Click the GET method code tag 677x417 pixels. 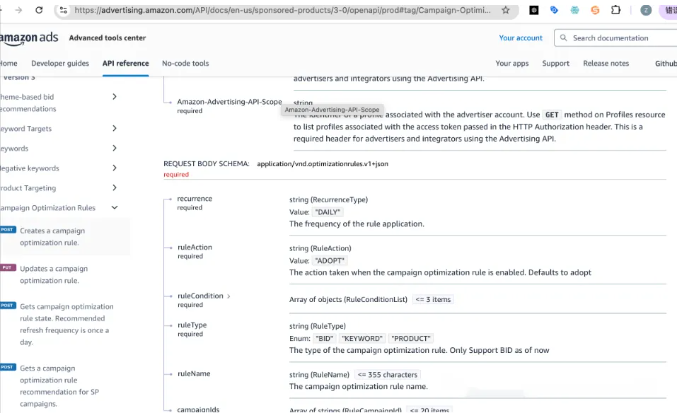coord(552,115)
